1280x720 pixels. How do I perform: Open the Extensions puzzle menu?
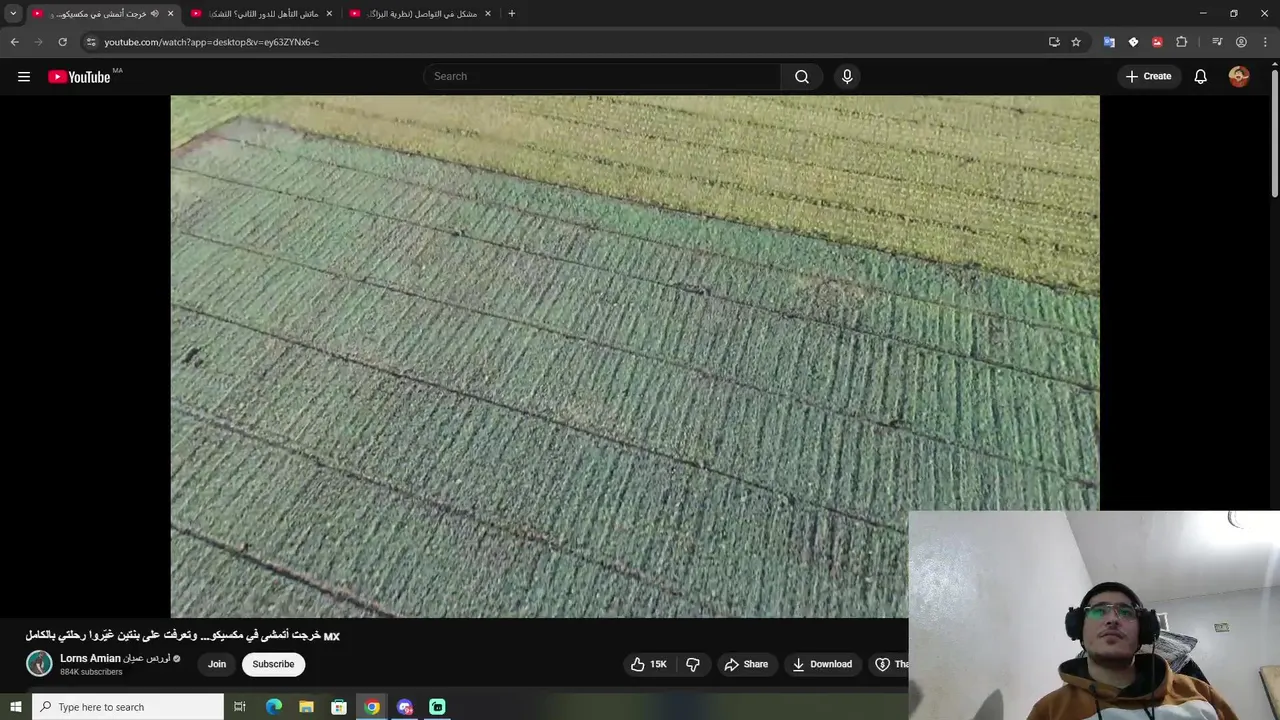pyautogui.click(x=1182, y=42)
